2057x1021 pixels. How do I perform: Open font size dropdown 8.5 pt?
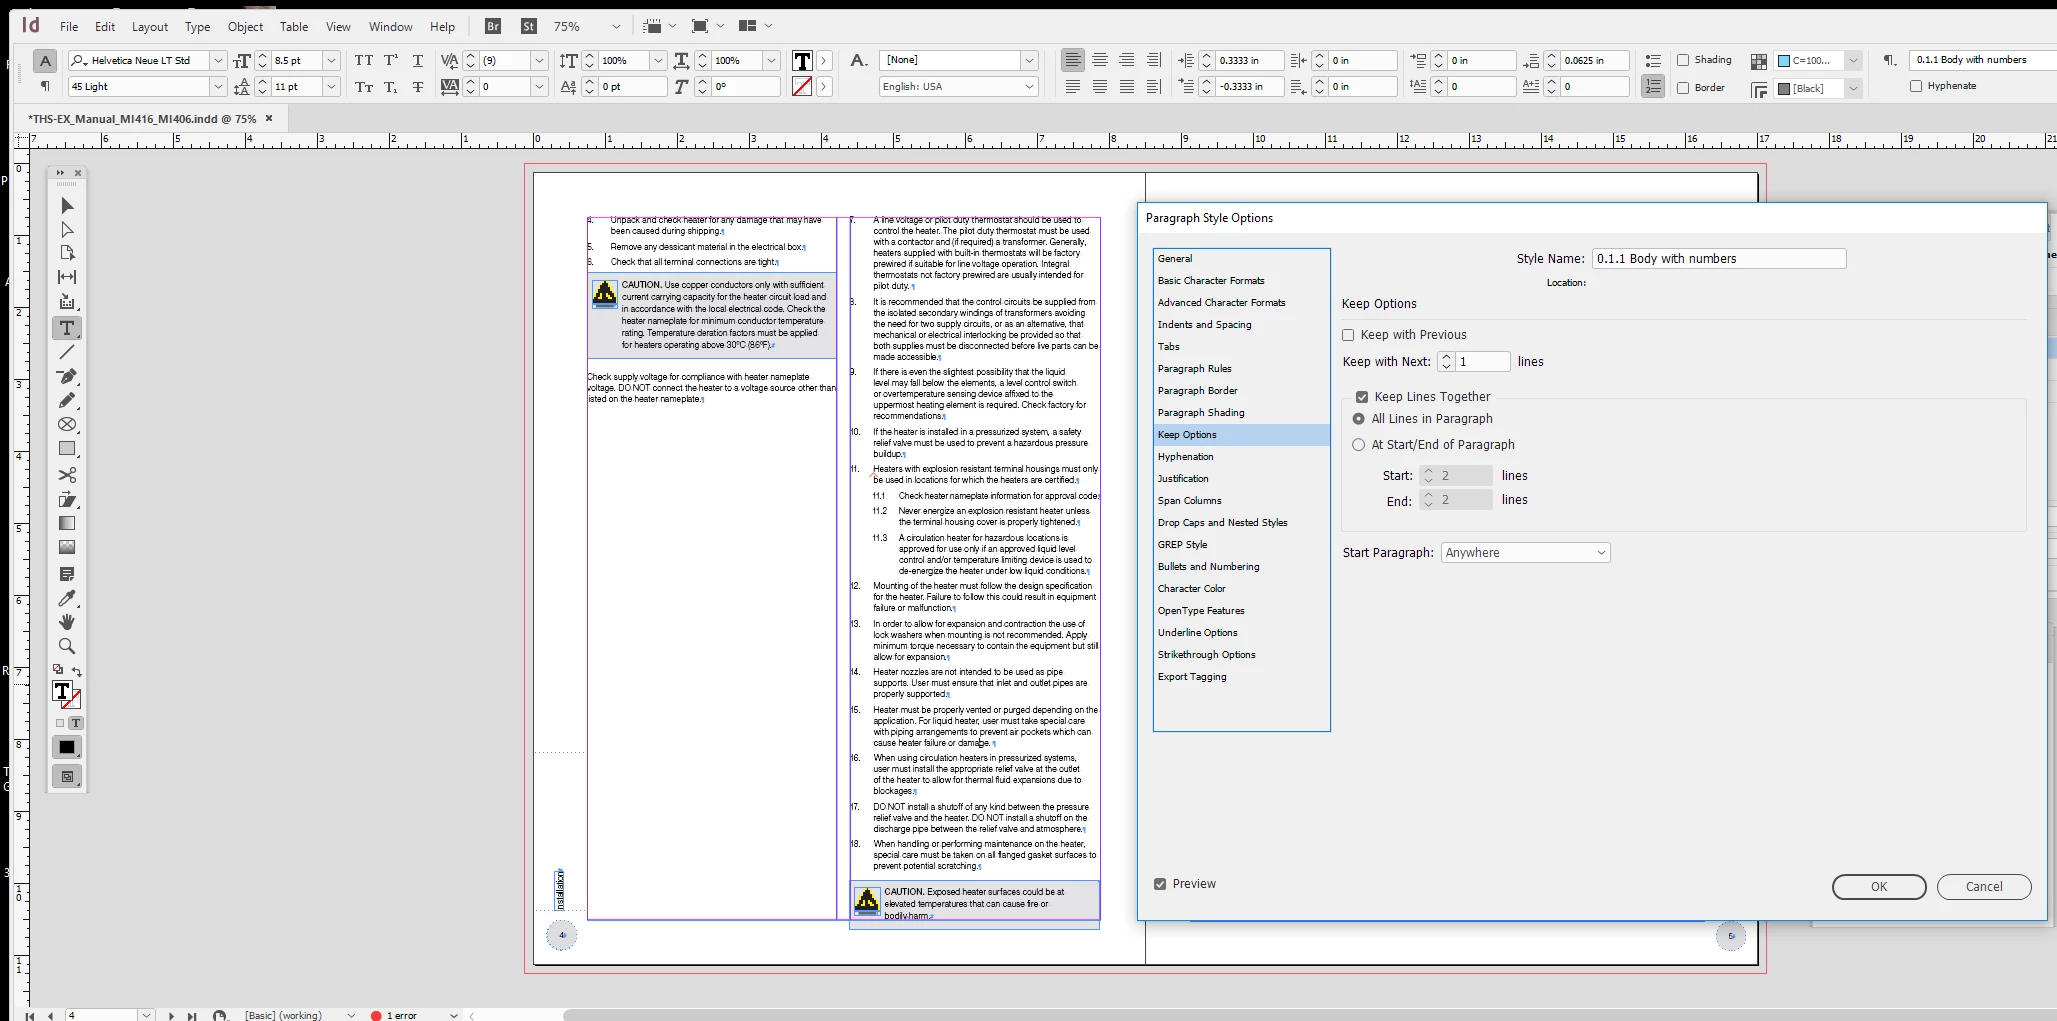(x=332, y=60)
